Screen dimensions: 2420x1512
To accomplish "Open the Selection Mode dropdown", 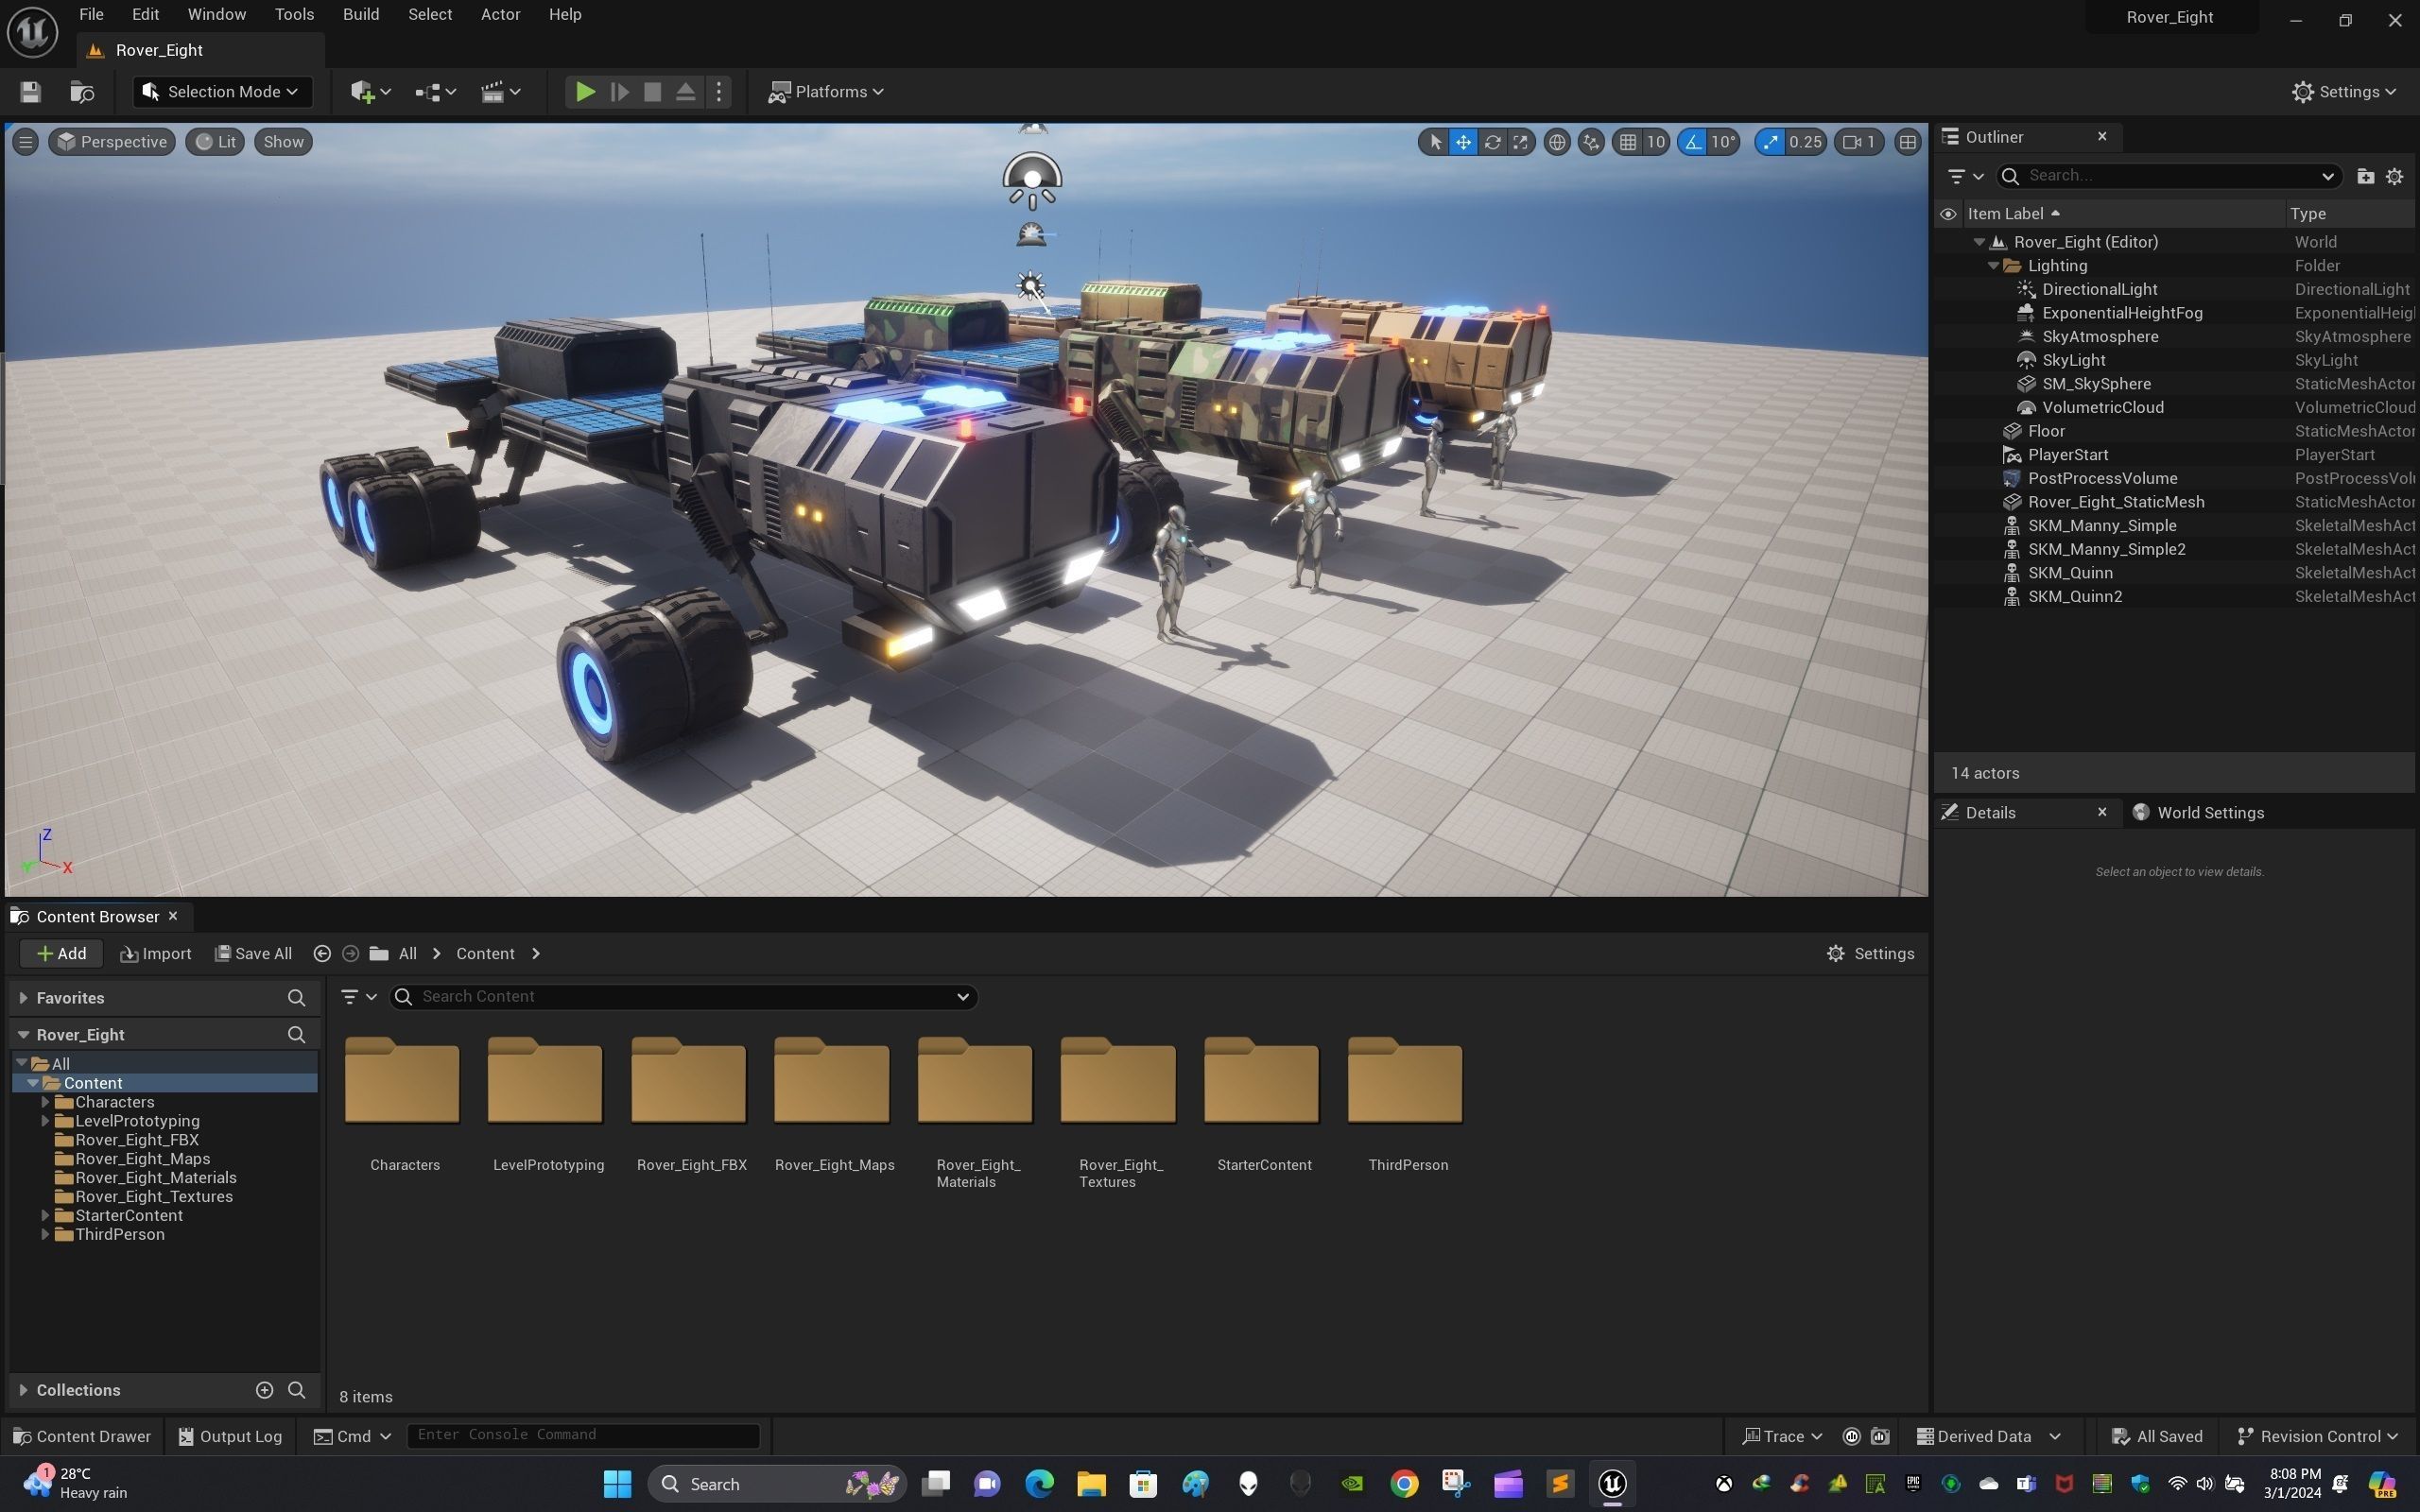I will [x=222, y=92].
